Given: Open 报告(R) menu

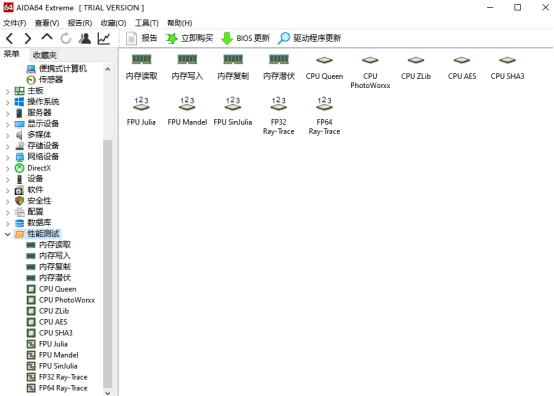Looking at the screenshot, I should pyautogui.click(x=80, y=23).
